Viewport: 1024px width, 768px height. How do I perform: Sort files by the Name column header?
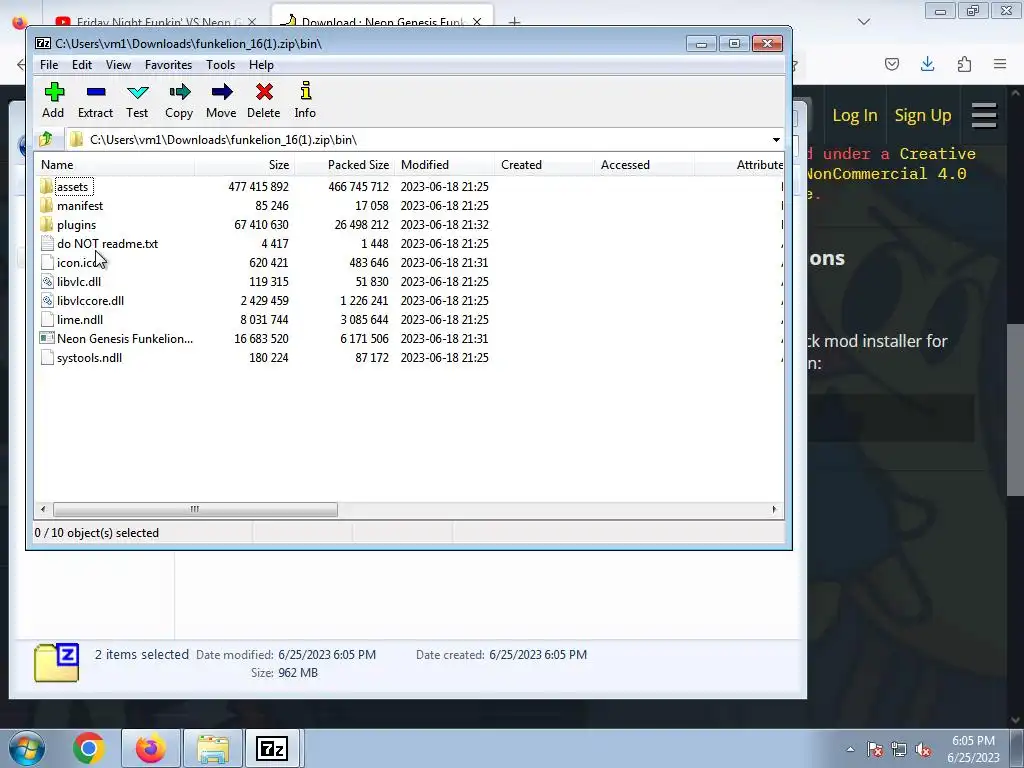tap(115, 165)
